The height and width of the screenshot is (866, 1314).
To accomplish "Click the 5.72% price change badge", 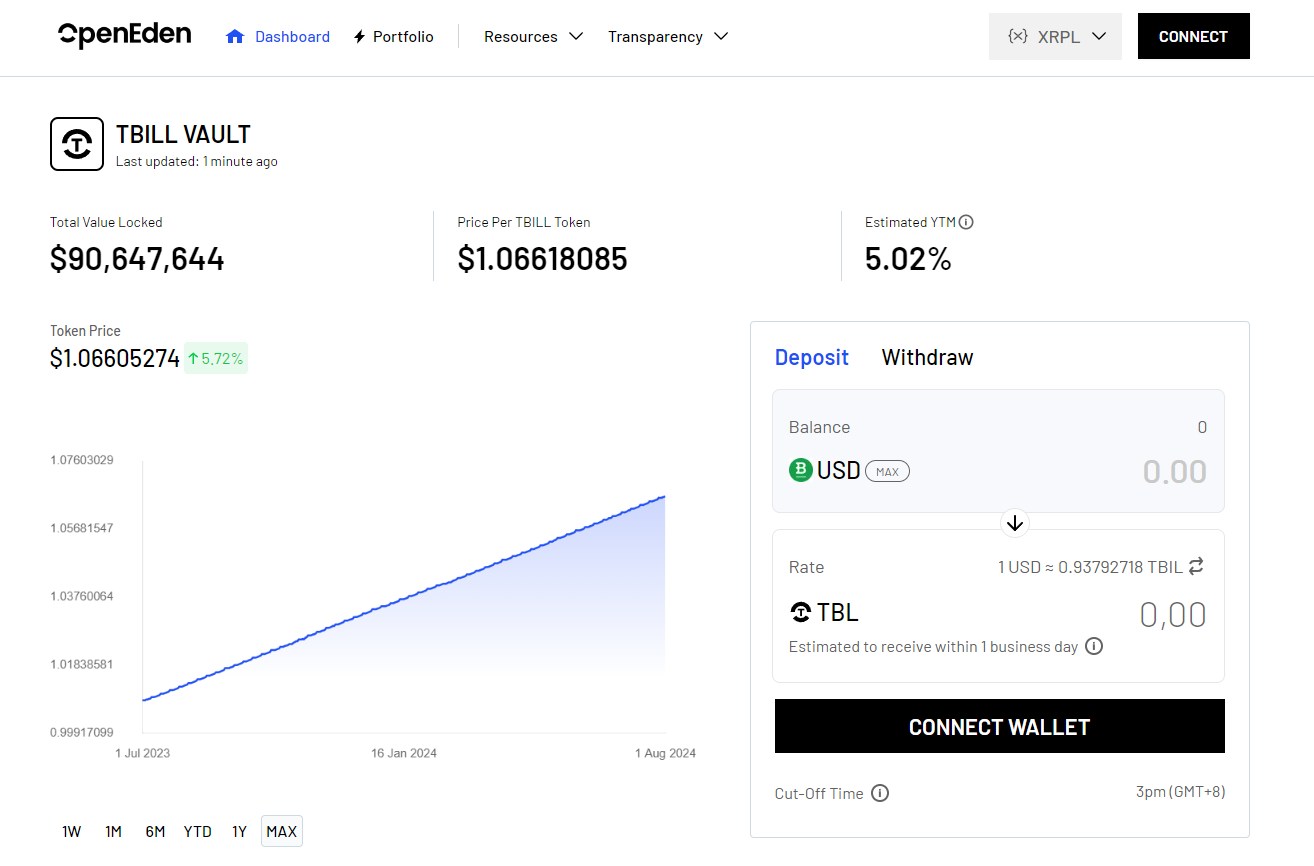I will coord(215,358).
